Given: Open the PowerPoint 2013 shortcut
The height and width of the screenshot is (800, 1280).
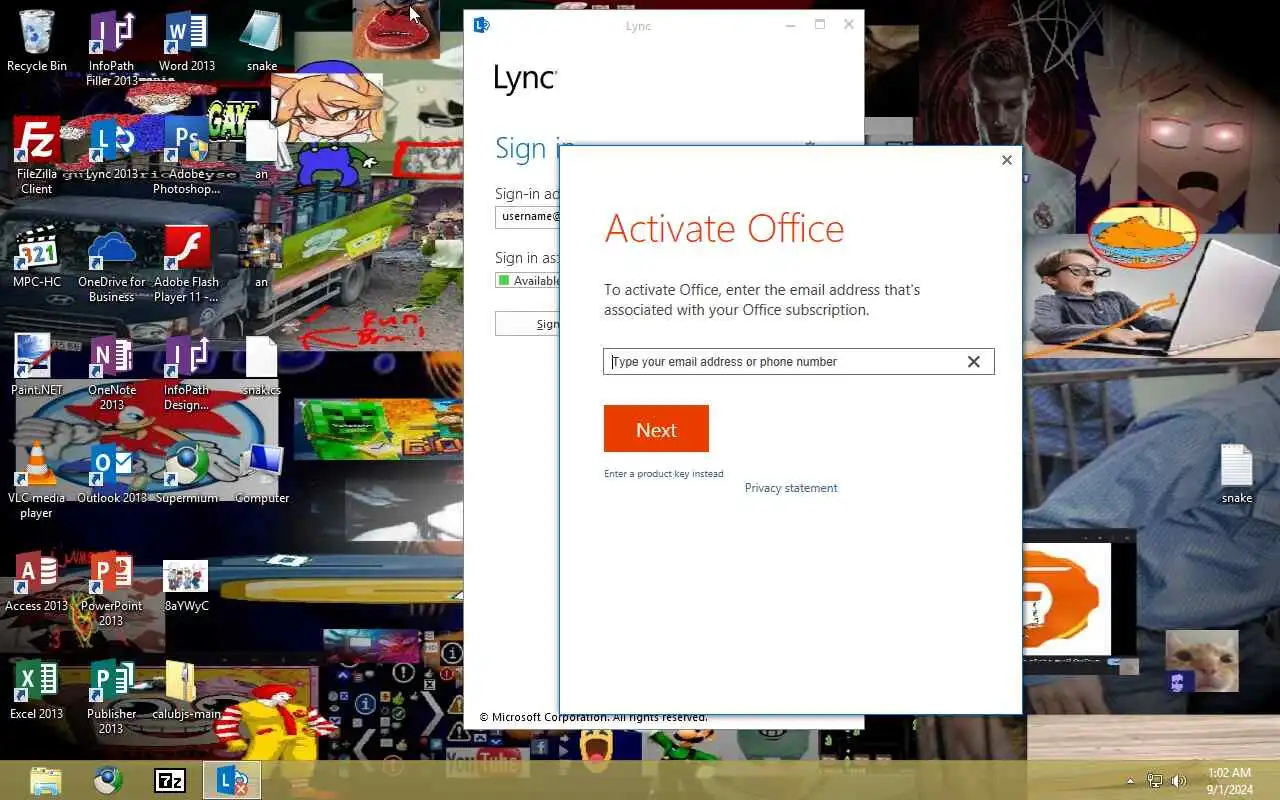Looking at the screenshot, I should tap(111, 588).
